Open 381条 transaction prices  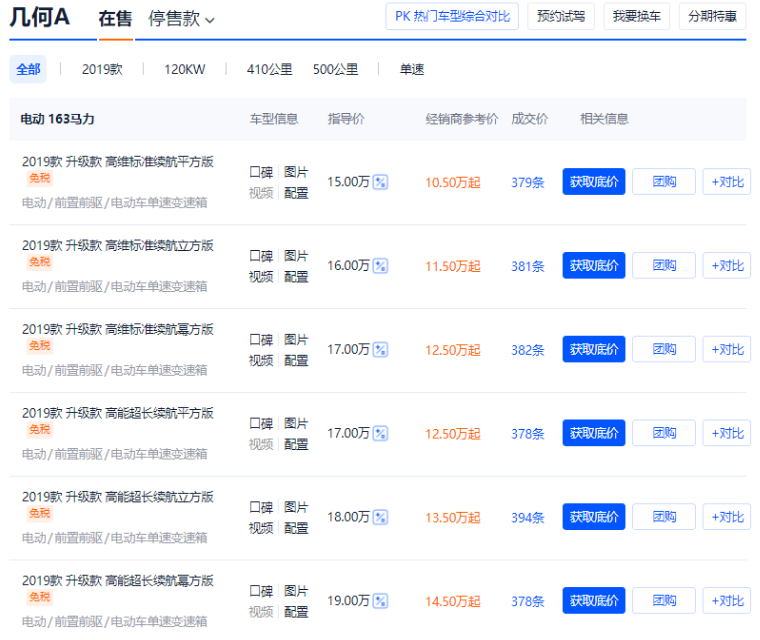pos(528,267)
